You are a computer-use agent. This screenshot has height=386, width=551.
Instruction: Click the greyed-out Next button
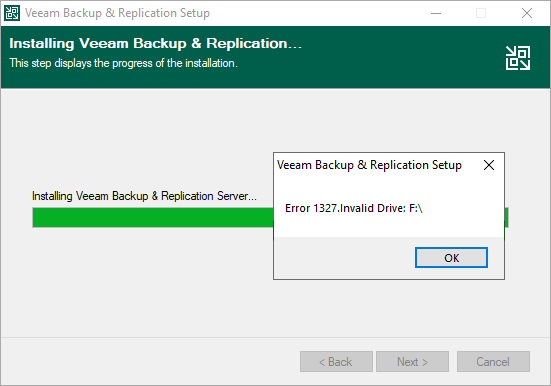coord(412,361)
